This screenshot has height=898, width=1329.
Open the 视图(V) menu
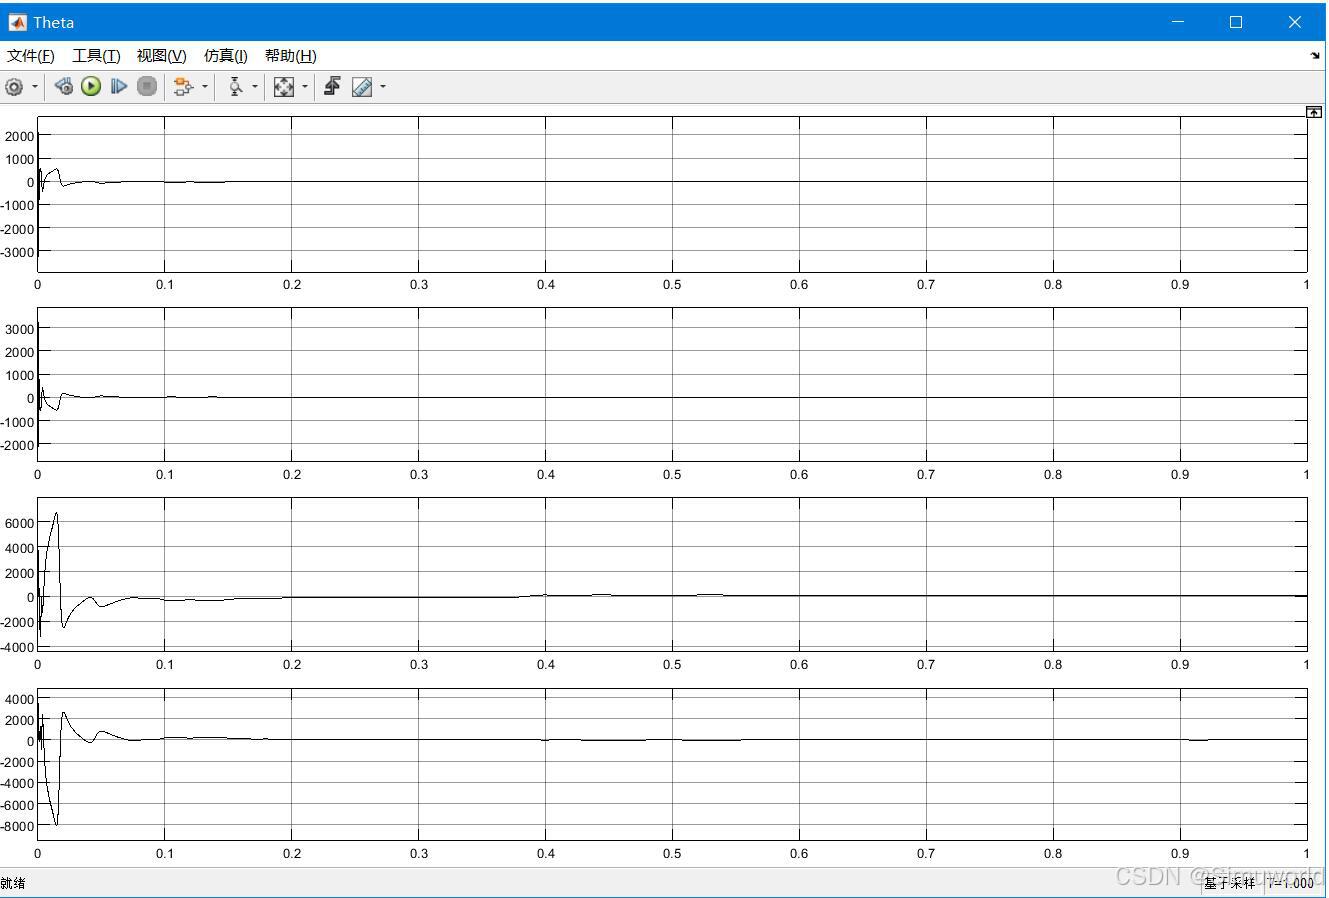point(161,56)
